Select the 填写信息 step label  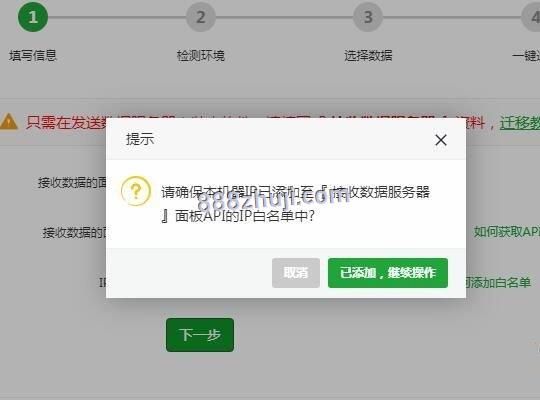pyautogui.click(x=33, y=55)
